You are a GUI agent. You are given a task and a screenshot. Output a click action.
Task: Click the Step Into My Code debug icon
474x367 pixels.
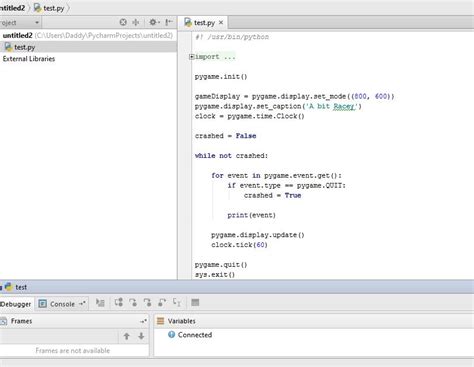click(147, 302)
